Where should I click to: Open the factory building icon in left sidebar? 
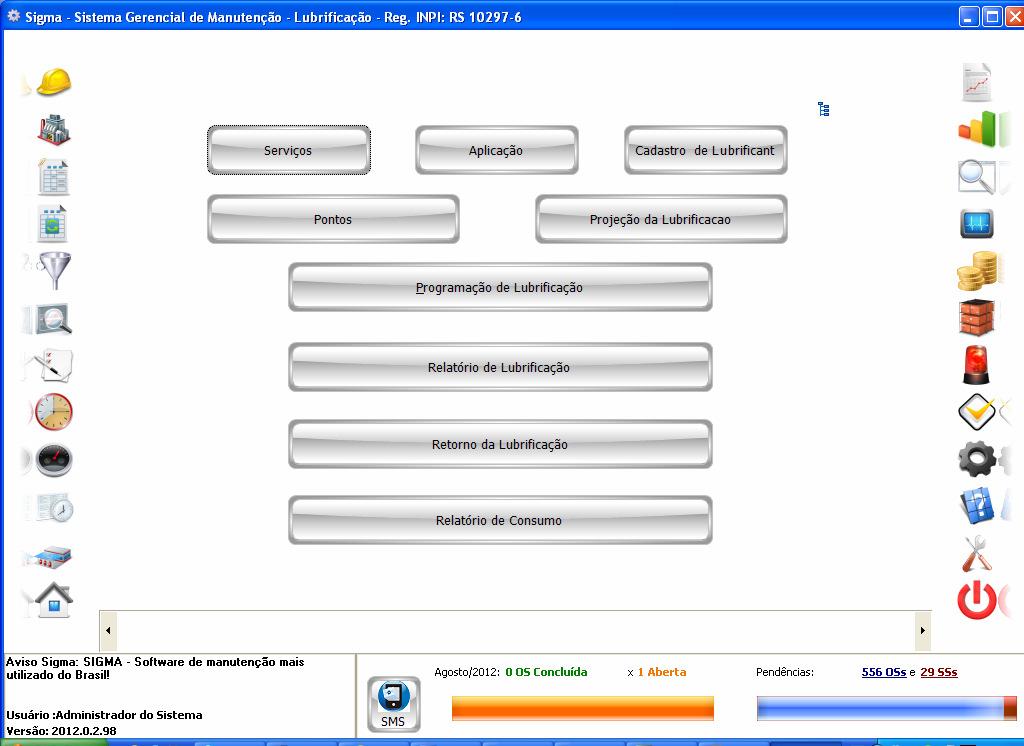[54, 129]
